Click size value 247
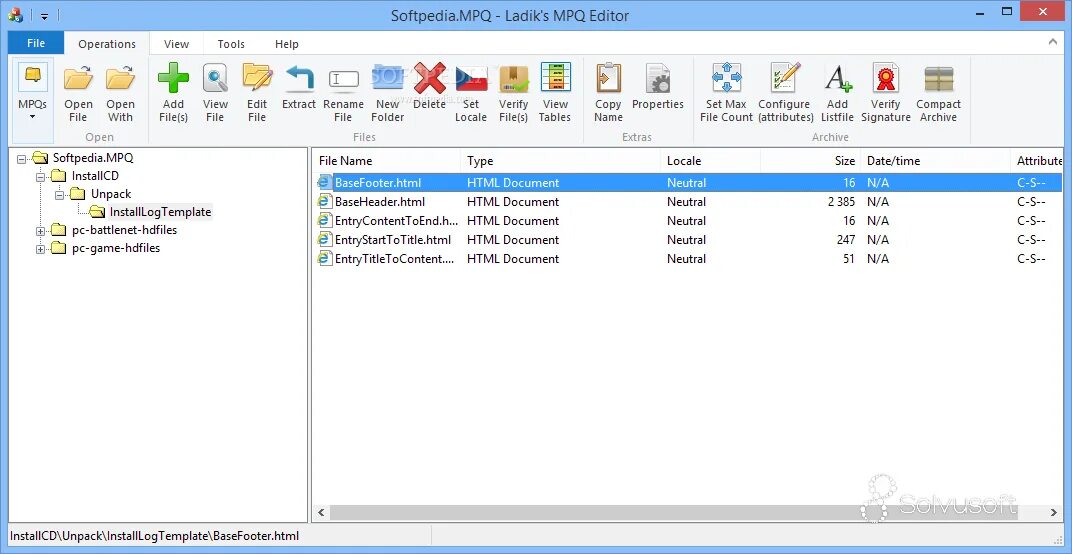Image resolution: width=1072 pixels, height=554 pixels. pyautogui.click(x=846, y=240)
